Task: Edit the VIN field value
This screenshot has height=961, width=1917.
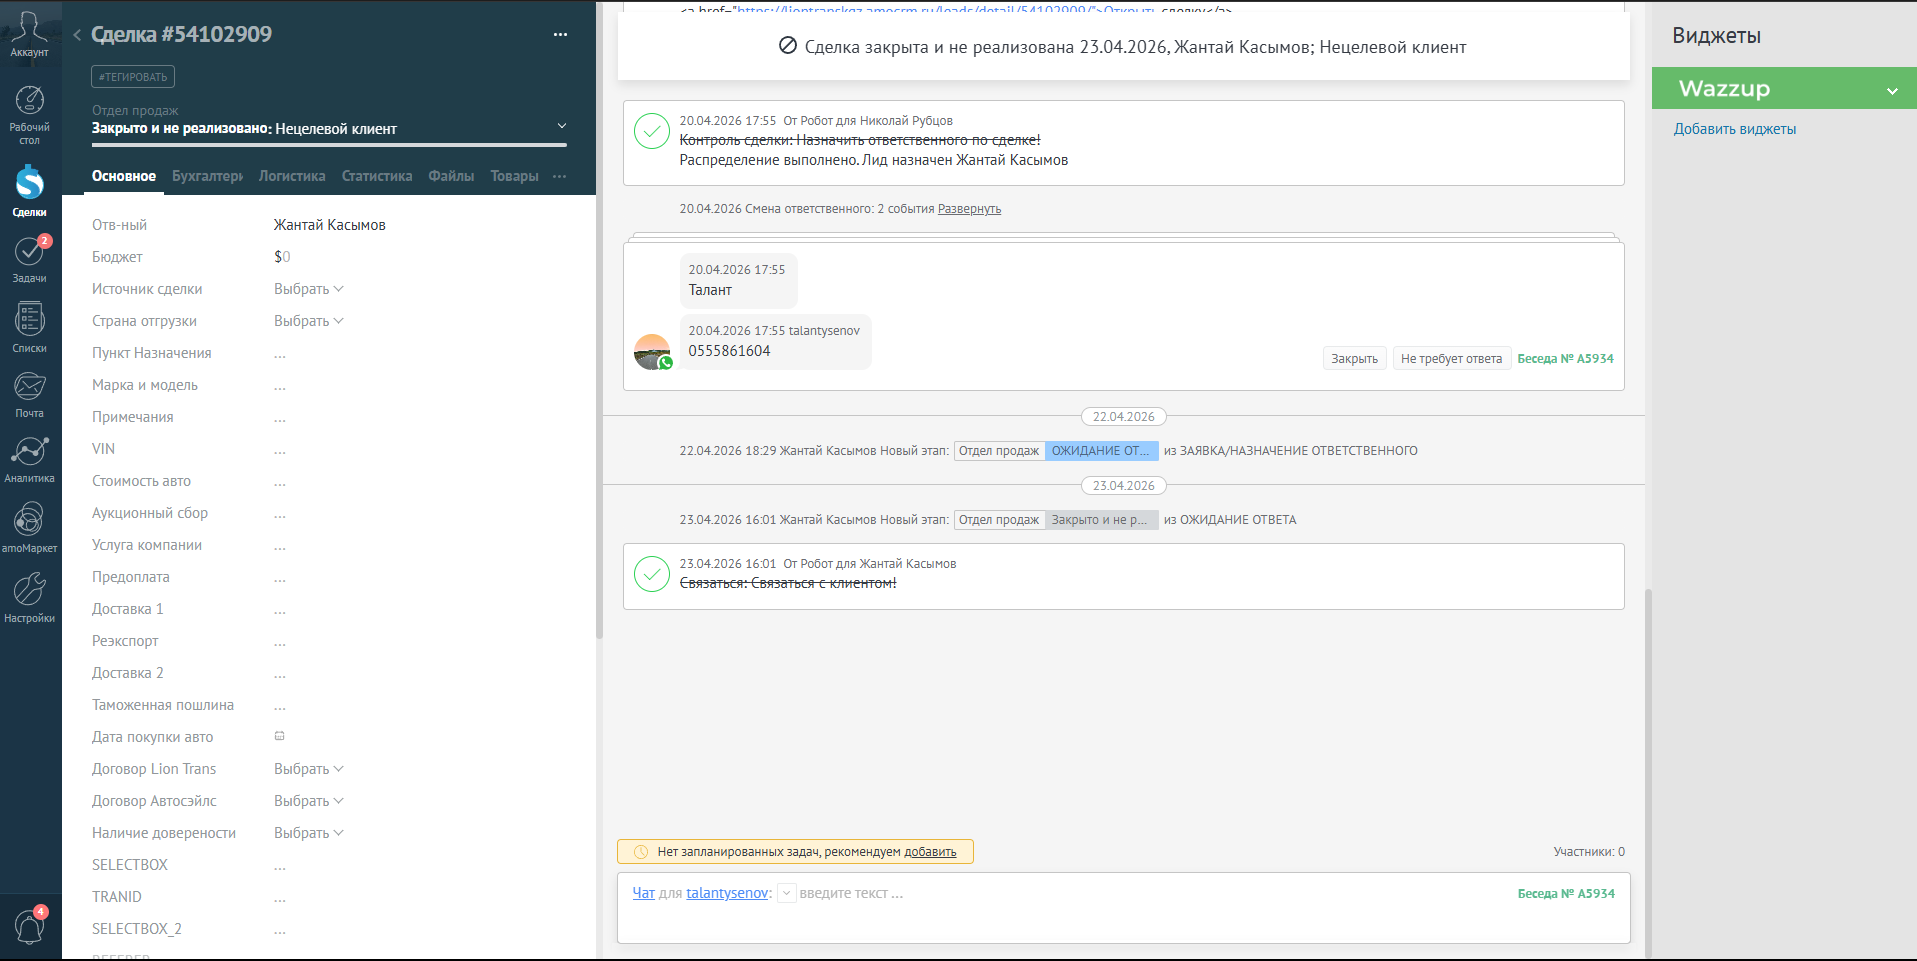Action: pyautogui.click(x=280, y=449)
